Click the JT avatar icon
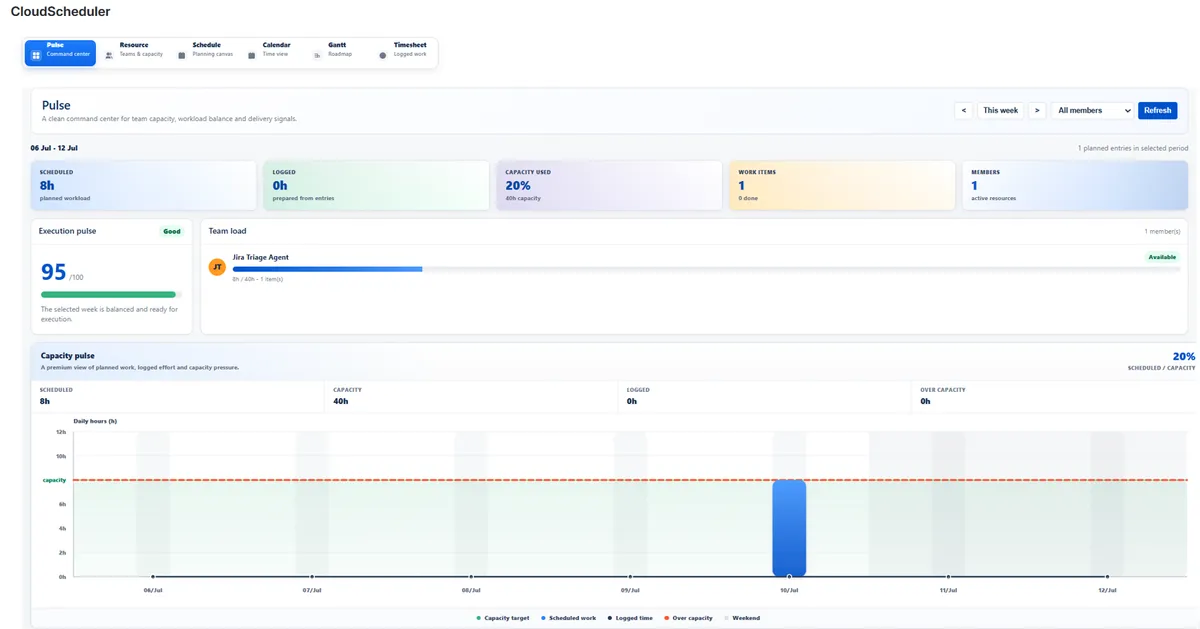This screenshot has width=1200, height=629. pyautogui.click(x=217, y=267)
